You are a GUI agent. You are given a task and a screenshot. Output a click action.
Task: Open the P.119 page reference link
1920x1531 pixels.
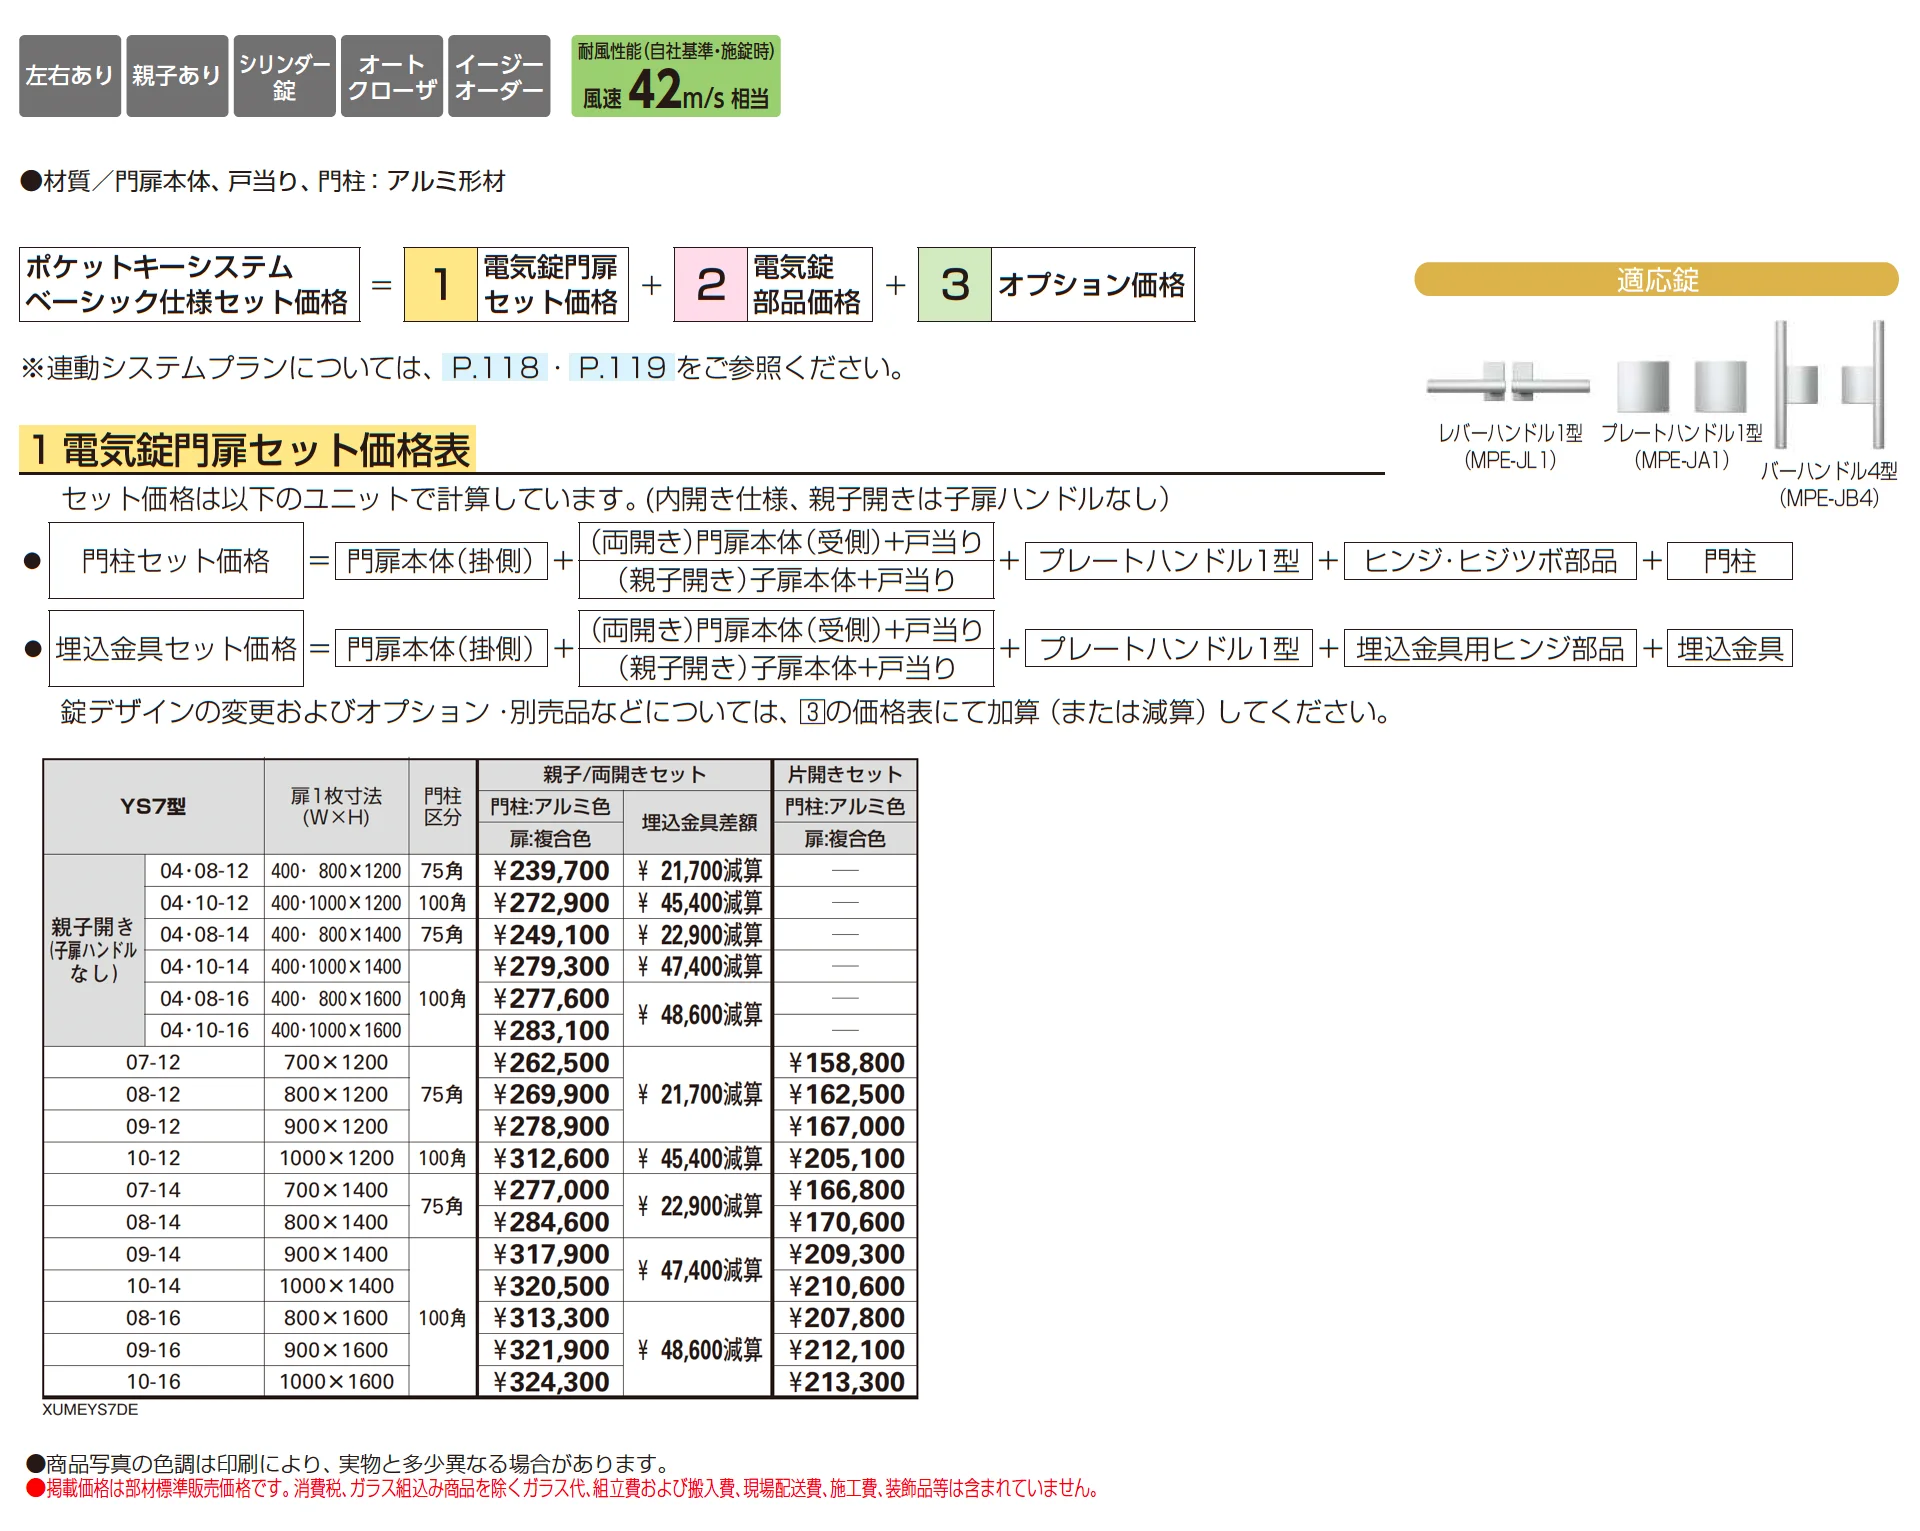622,368
